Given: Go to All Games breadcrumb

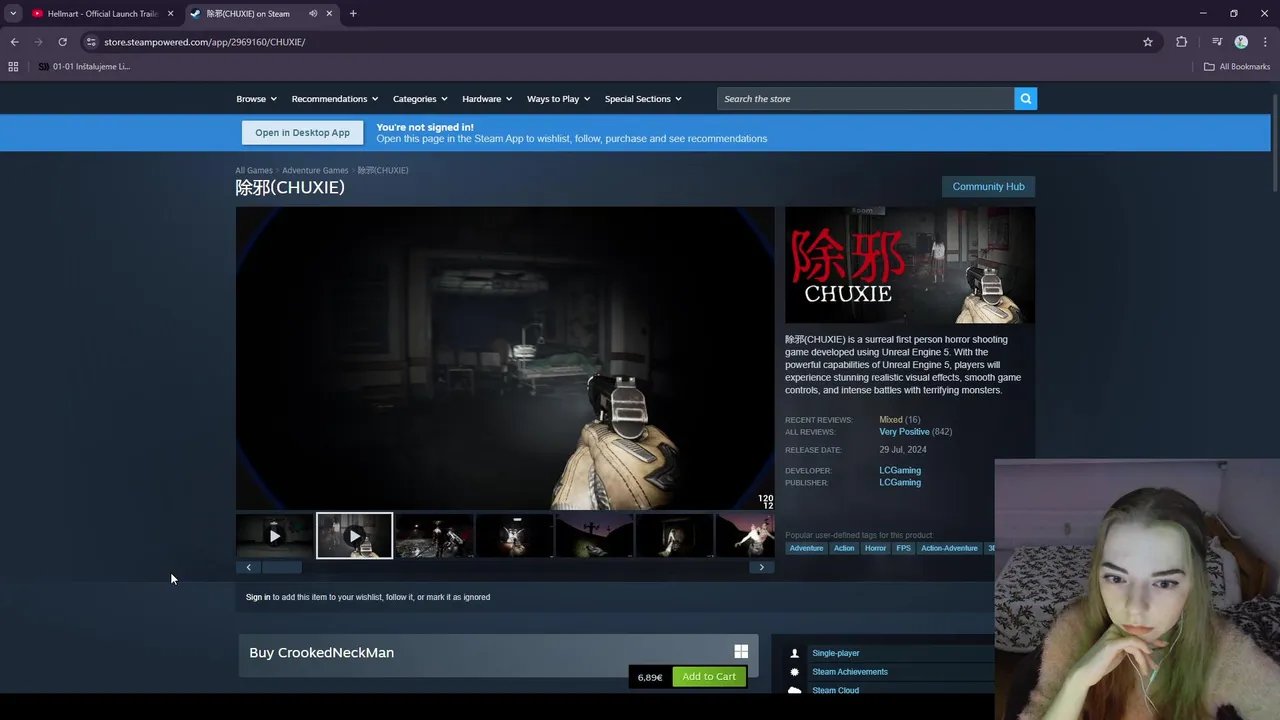Looking at the screenshot, I should pyautogui.click(x=254, y=171).
